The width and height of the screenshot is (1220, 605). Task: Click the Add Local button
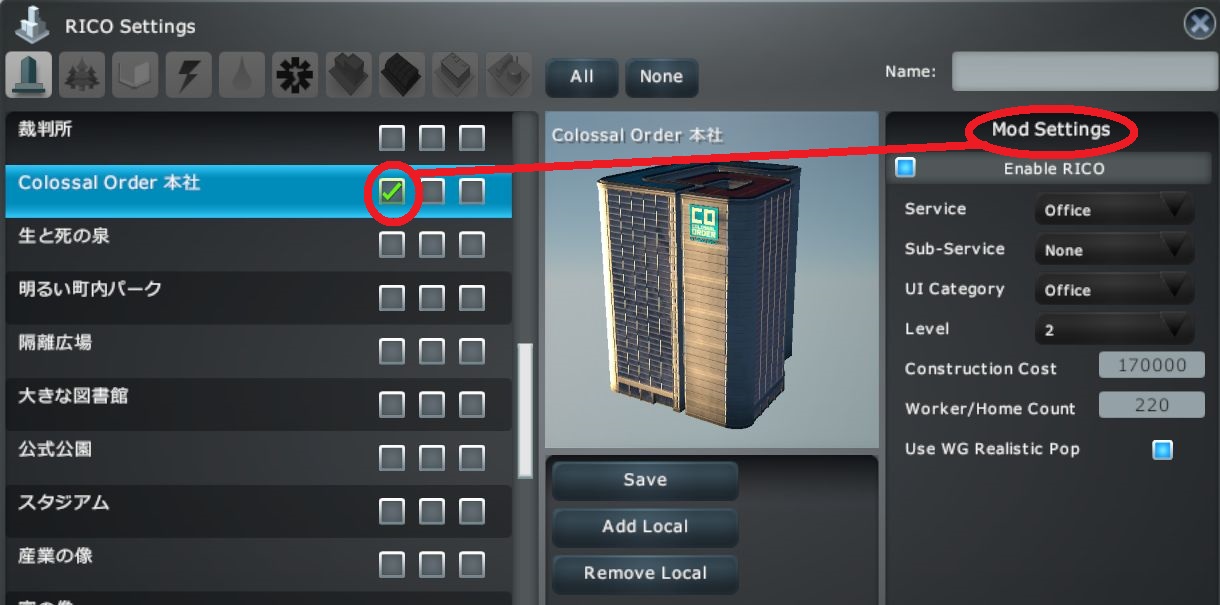click(645, 527)
